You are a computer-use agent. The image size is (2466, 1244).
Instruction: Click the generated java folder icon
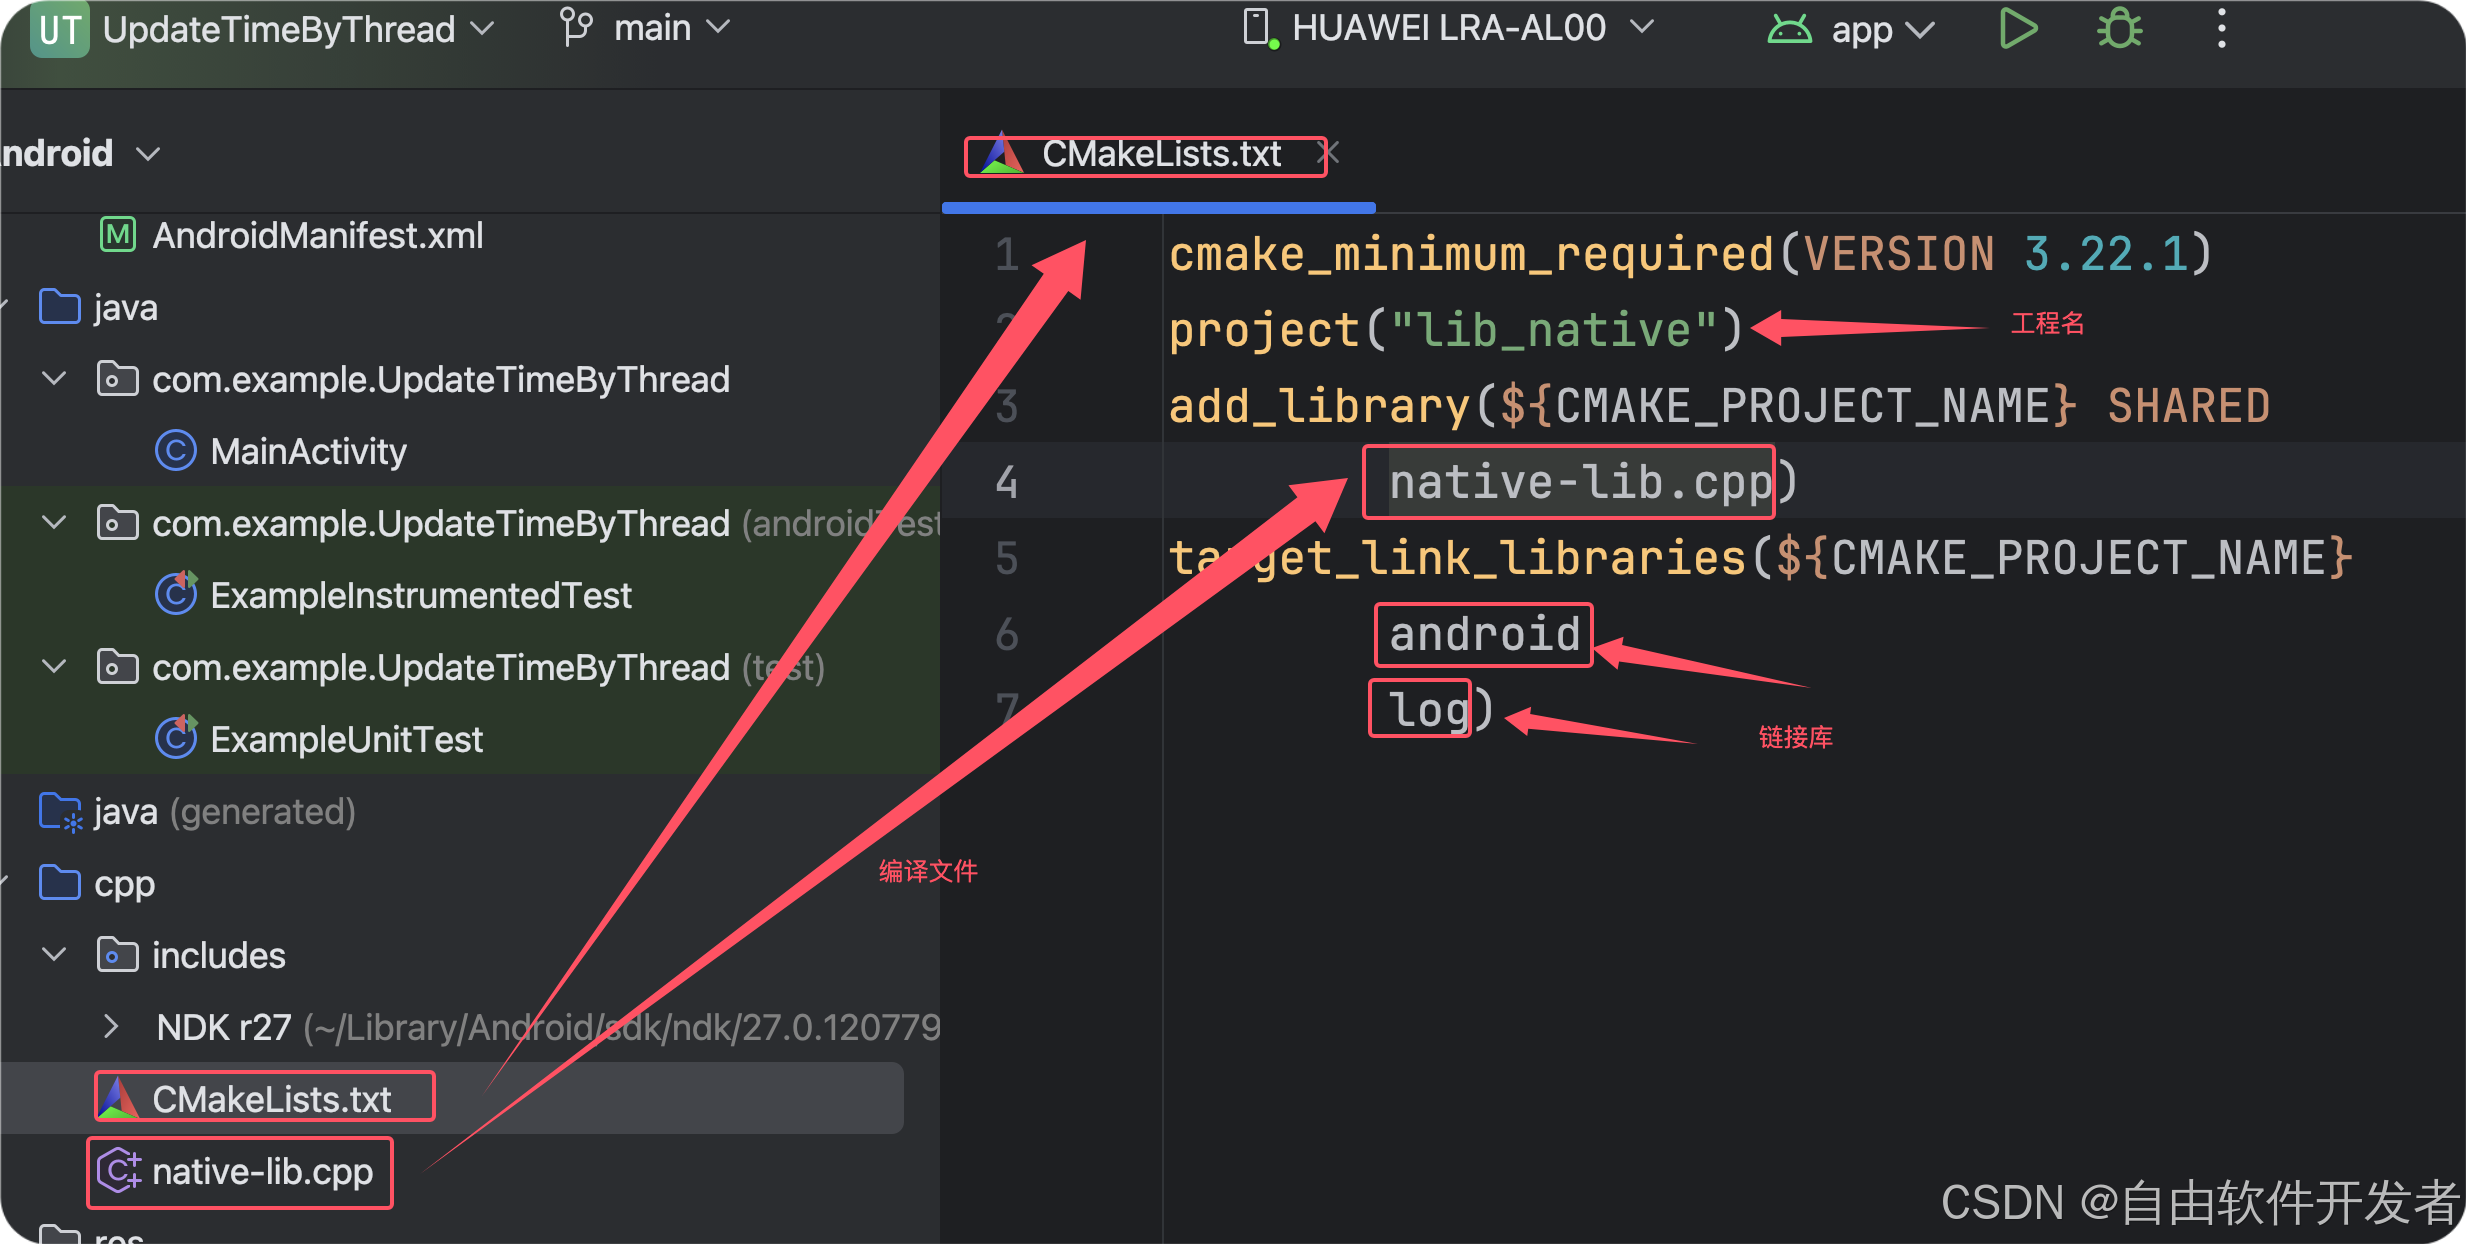[x=60, y=812]
